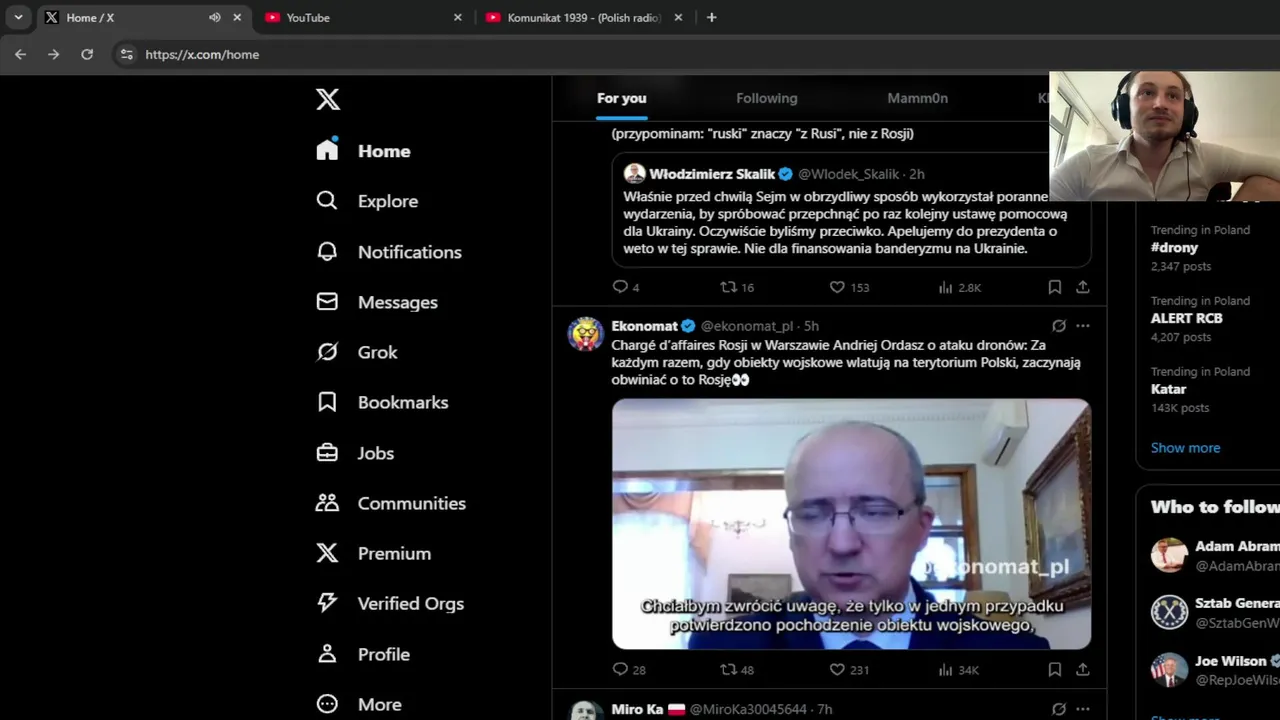This screenshot has width=1280, height=720.
Task: Click Show more under trends
Action: pos(1185,448)
